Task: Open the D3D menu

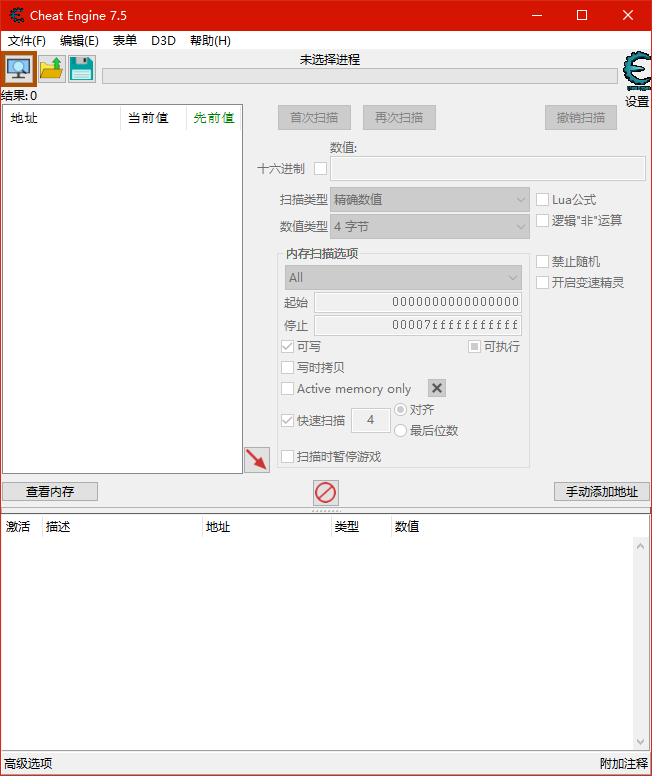Action: point(163,41)
